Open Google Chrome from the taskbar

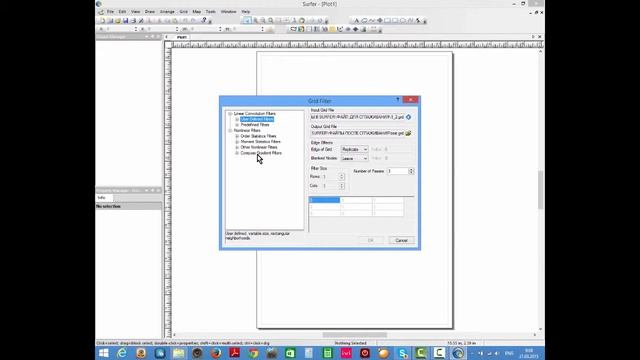[x=253, y=353]
